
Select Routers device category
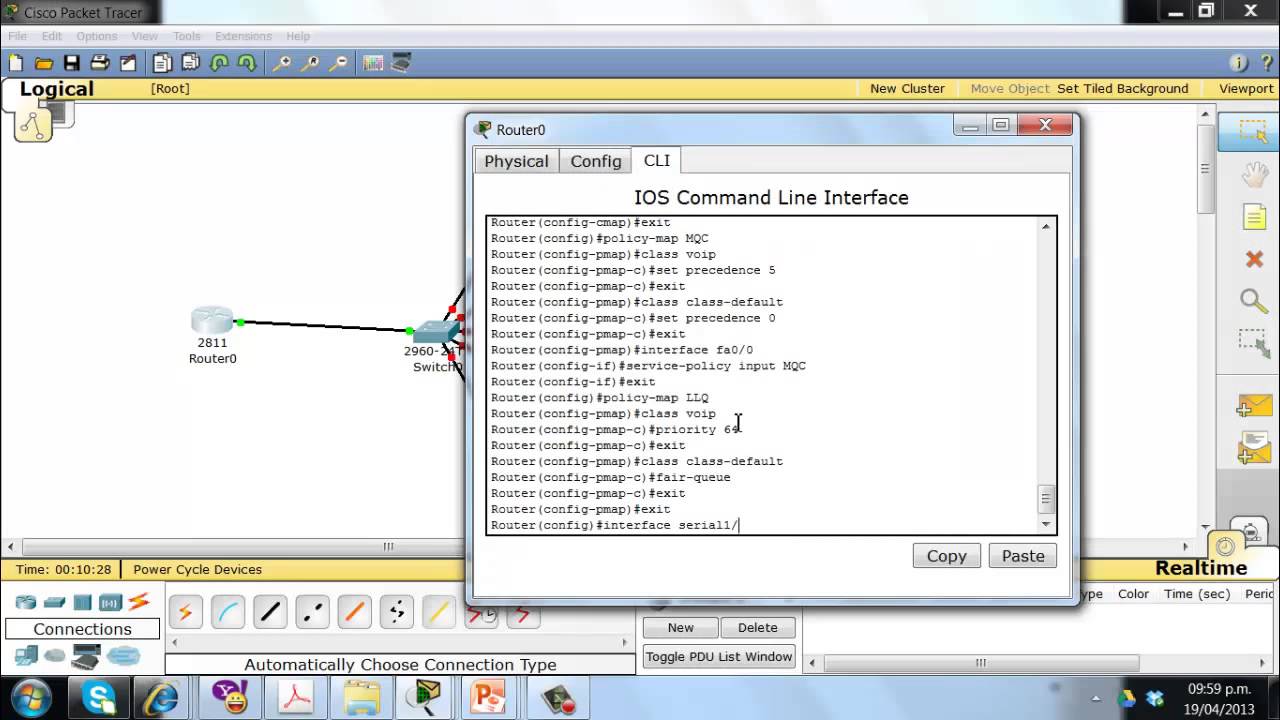26,602
